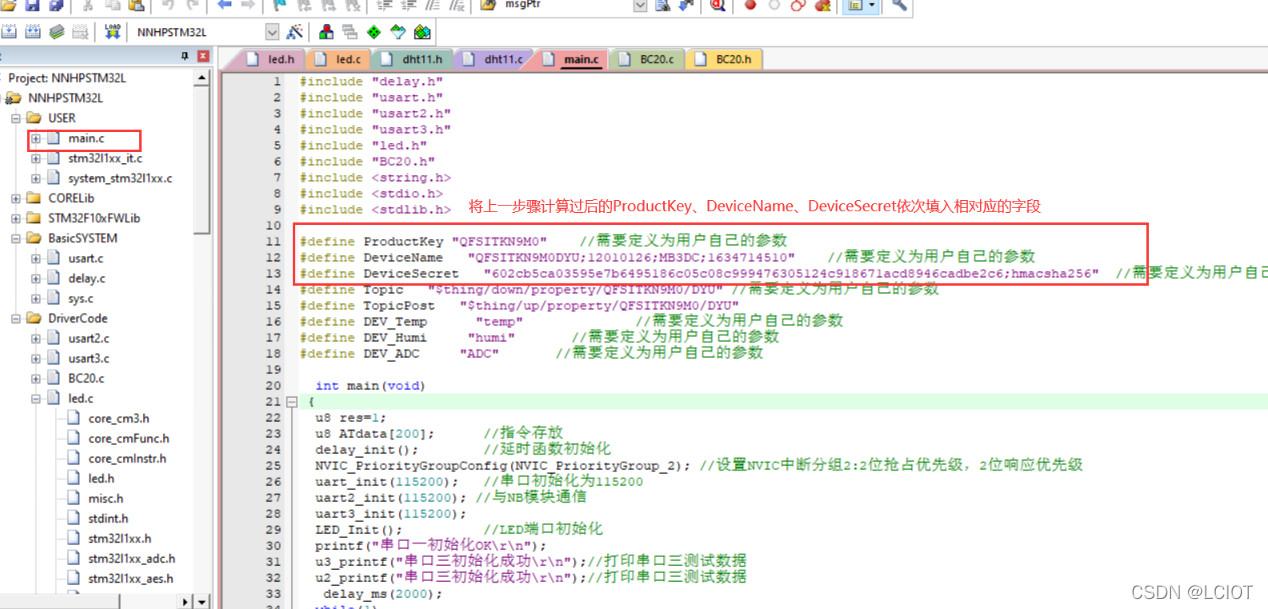Download code to flash with LOAD icon
This screenshot has width=1268, height=609.
tap(112, 32)
